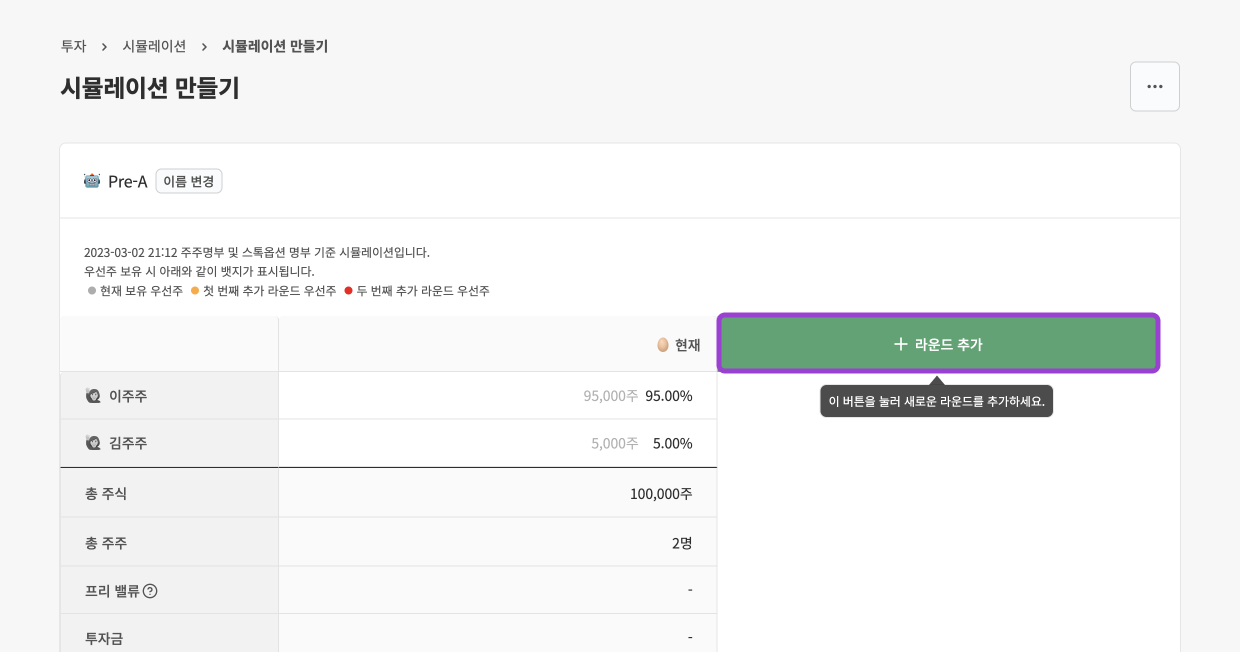
Task: Click the shareholder icon next to 이주주
Action: coord(93,395)
